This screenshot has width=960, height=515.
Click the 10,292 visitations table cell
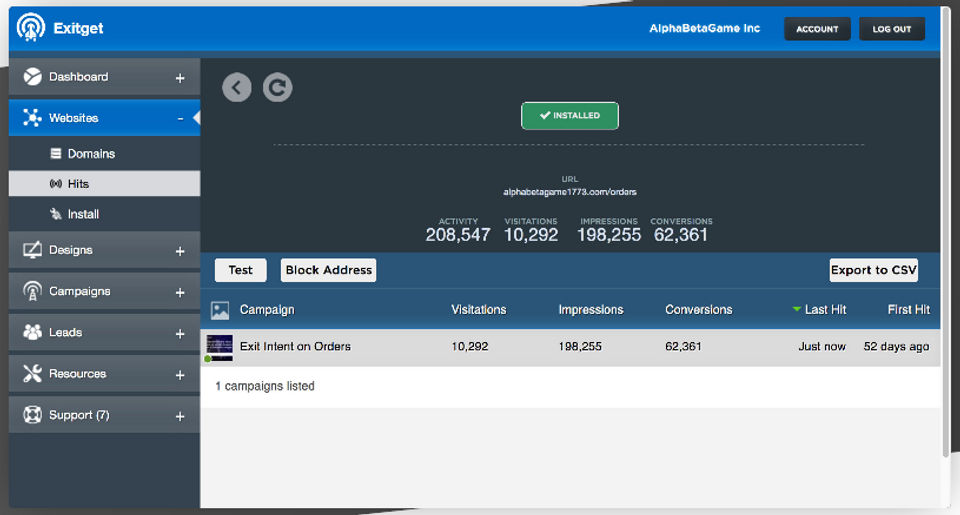pyautogui.click(x=470, y=347)
